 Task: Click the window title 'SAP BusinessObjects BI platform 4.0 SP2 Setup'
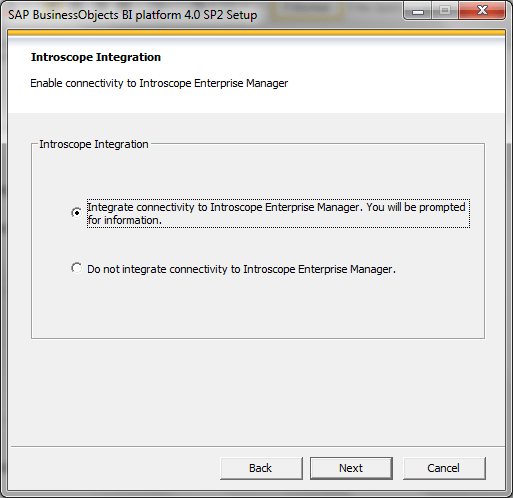(x=133, y=15)
